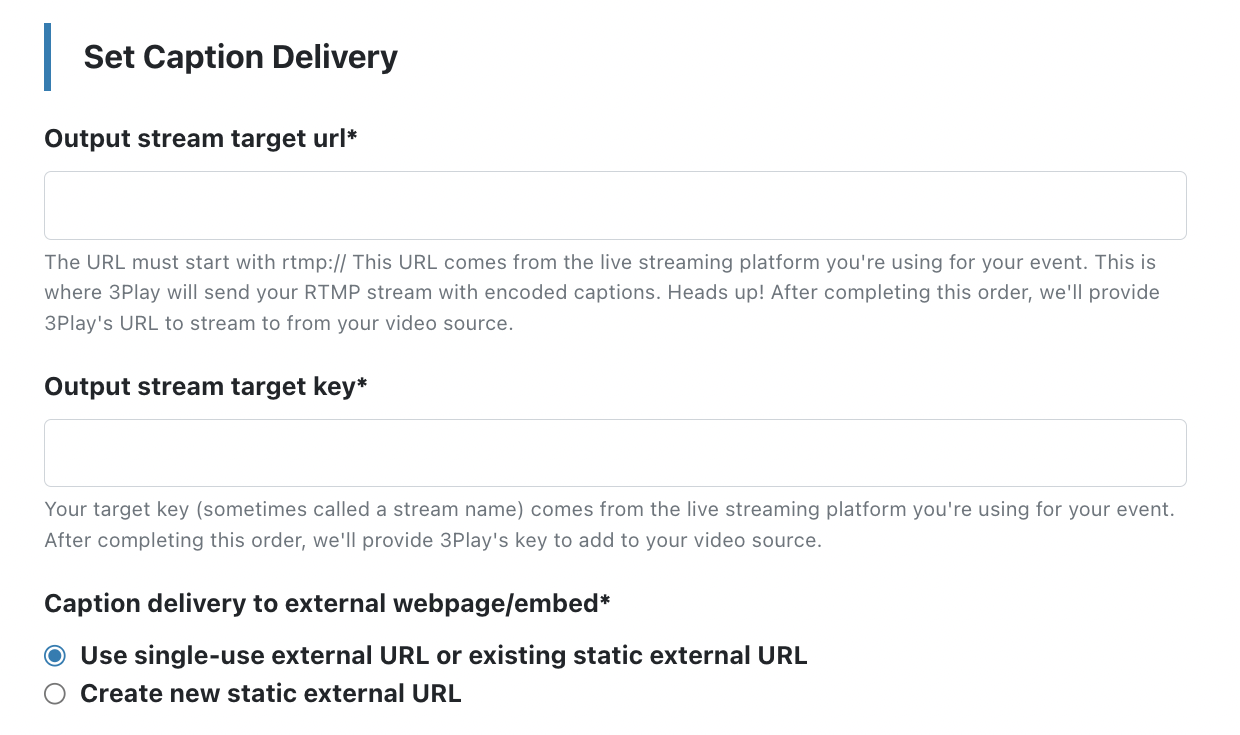Click the help text beginning 'The URL must start with'
The height and width of the screenshot is (735, 1240).
[x=600, y=293]
